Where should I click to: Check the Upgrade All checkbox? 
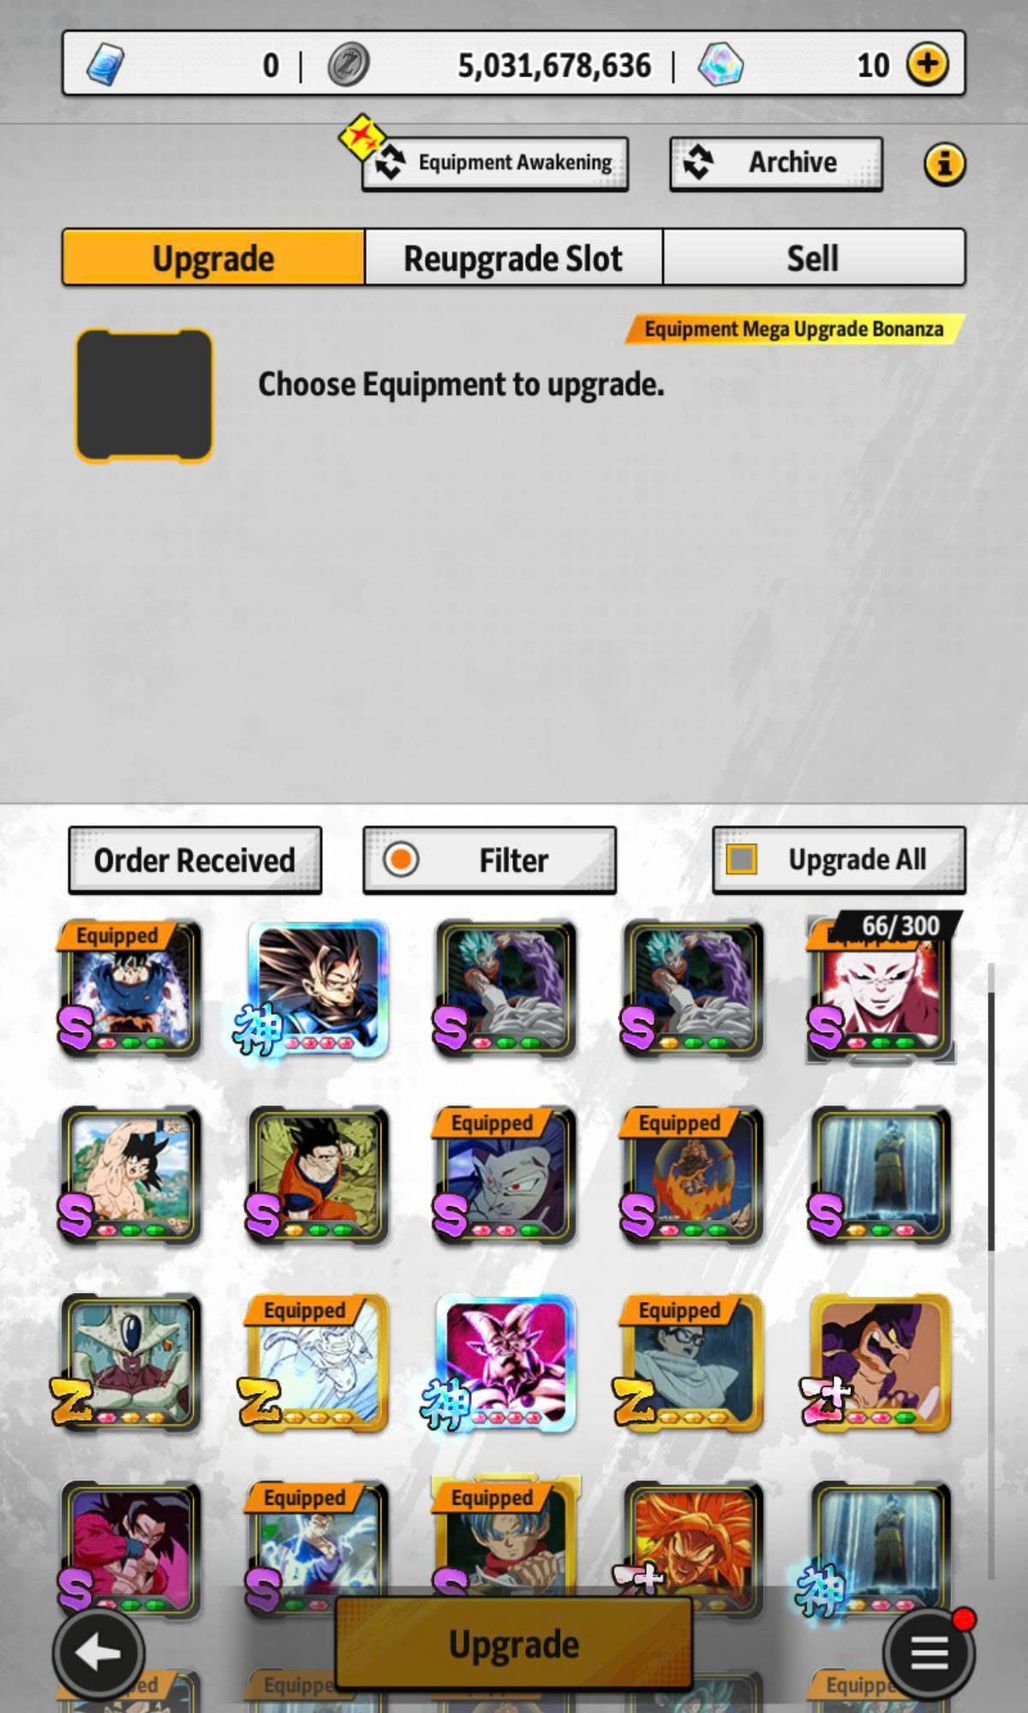741,859
